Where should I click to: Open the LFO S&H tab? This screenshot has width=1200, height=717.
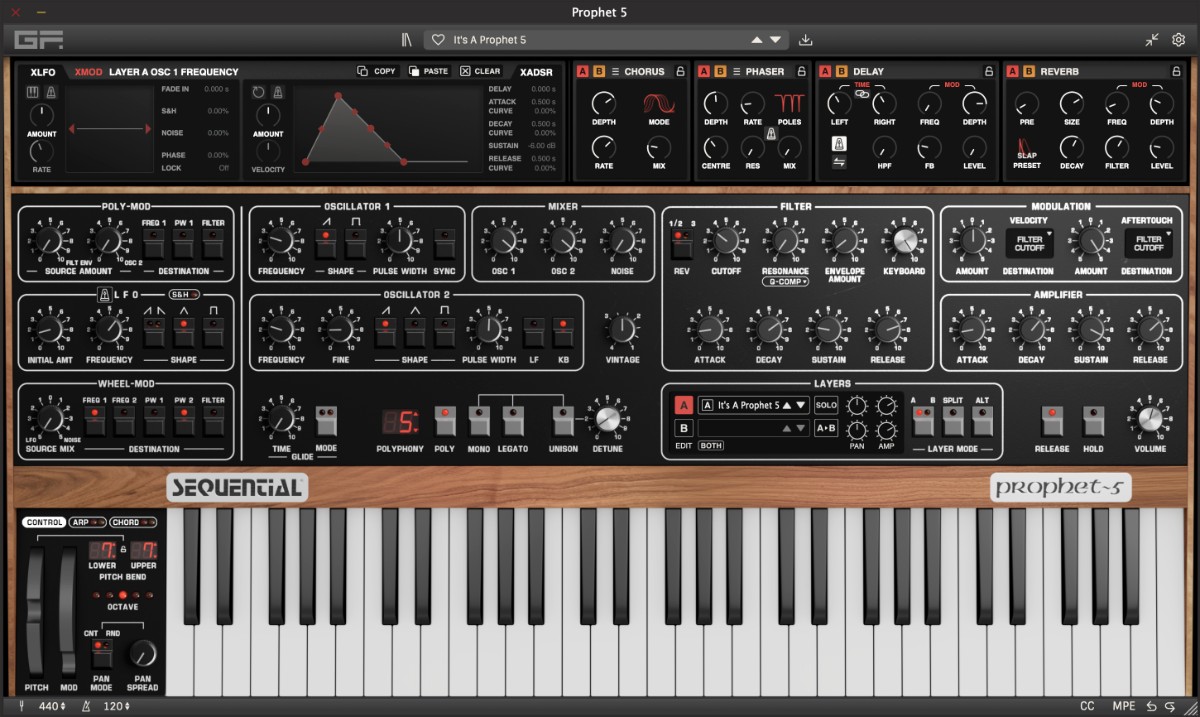tap(183, 294)
